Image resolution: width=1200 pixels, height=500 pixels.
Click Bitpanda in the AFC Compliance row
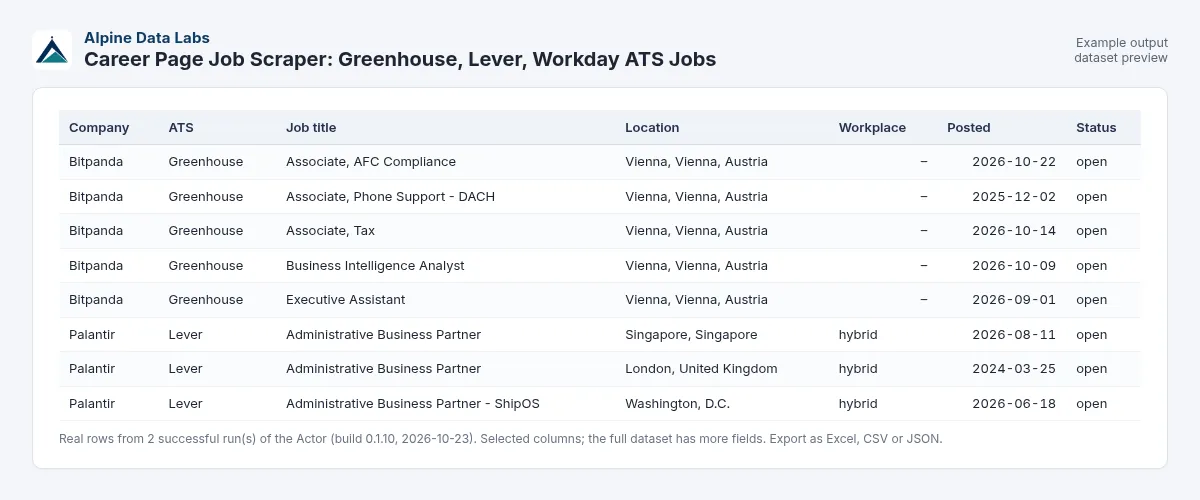coord(96,162)
